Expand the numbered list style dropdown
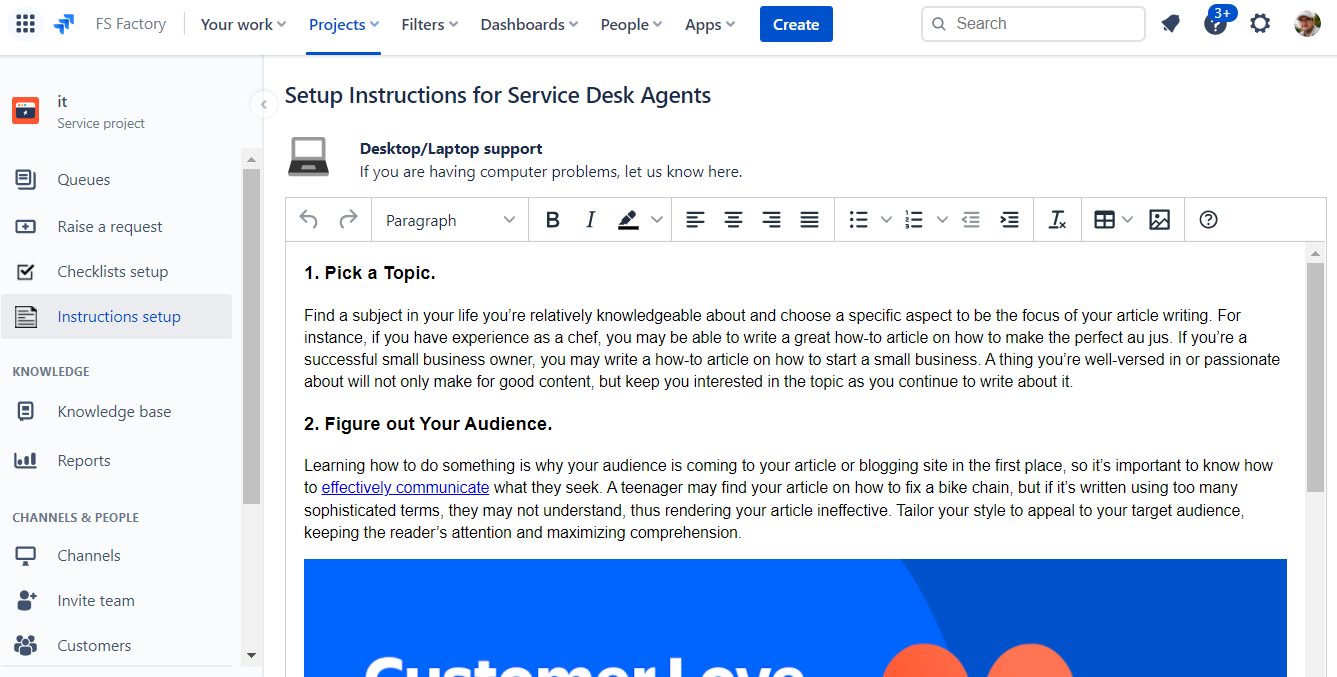 pos(942,220)
